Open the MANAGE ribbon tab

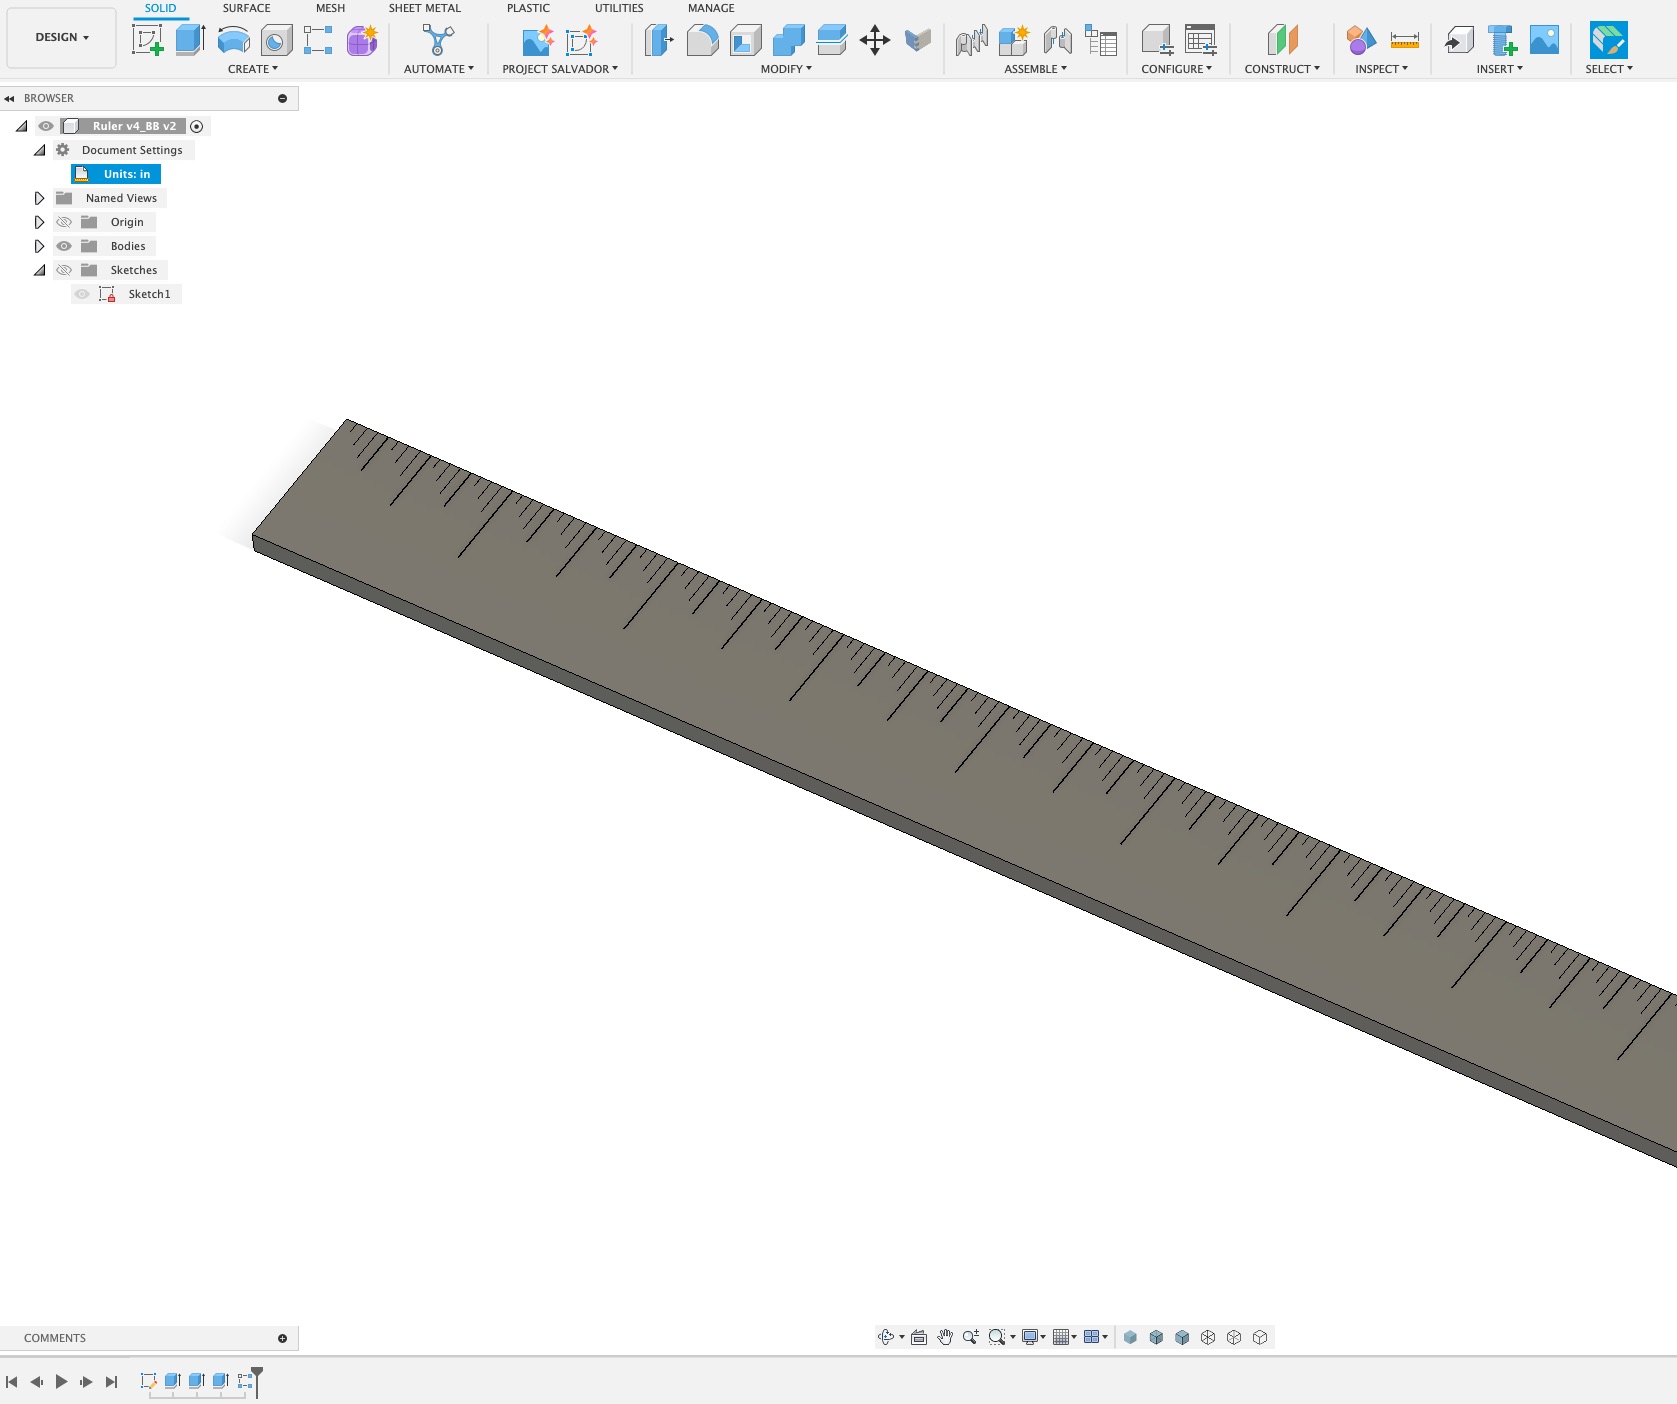click(x=711, y=8)
